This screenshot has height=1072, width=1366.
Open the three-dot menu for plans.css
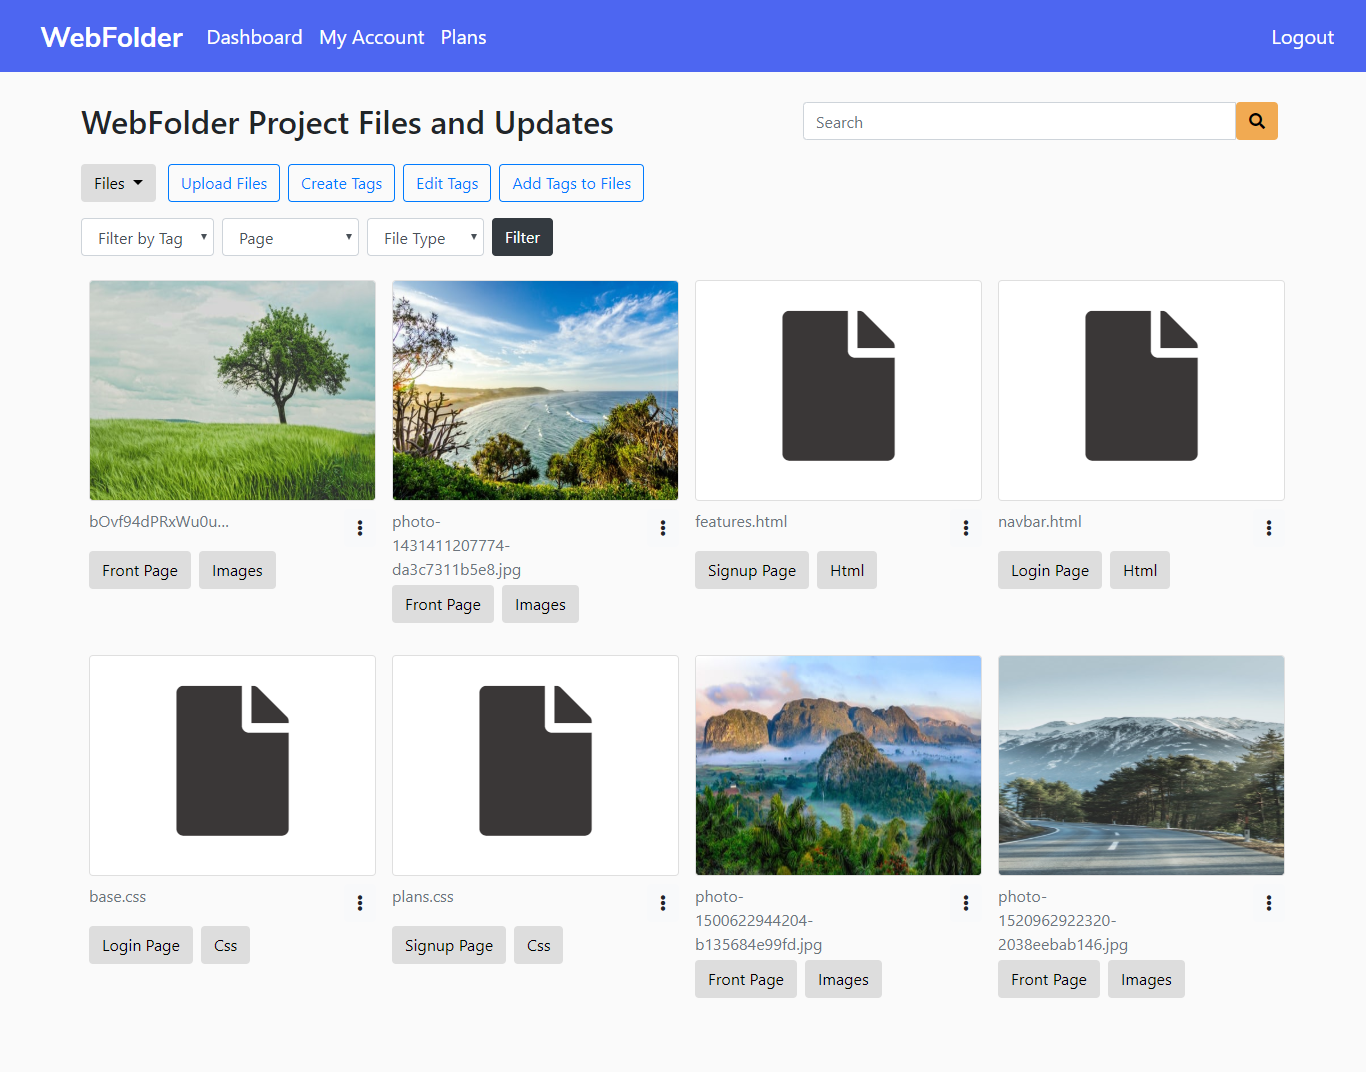(x=662, y=903)
